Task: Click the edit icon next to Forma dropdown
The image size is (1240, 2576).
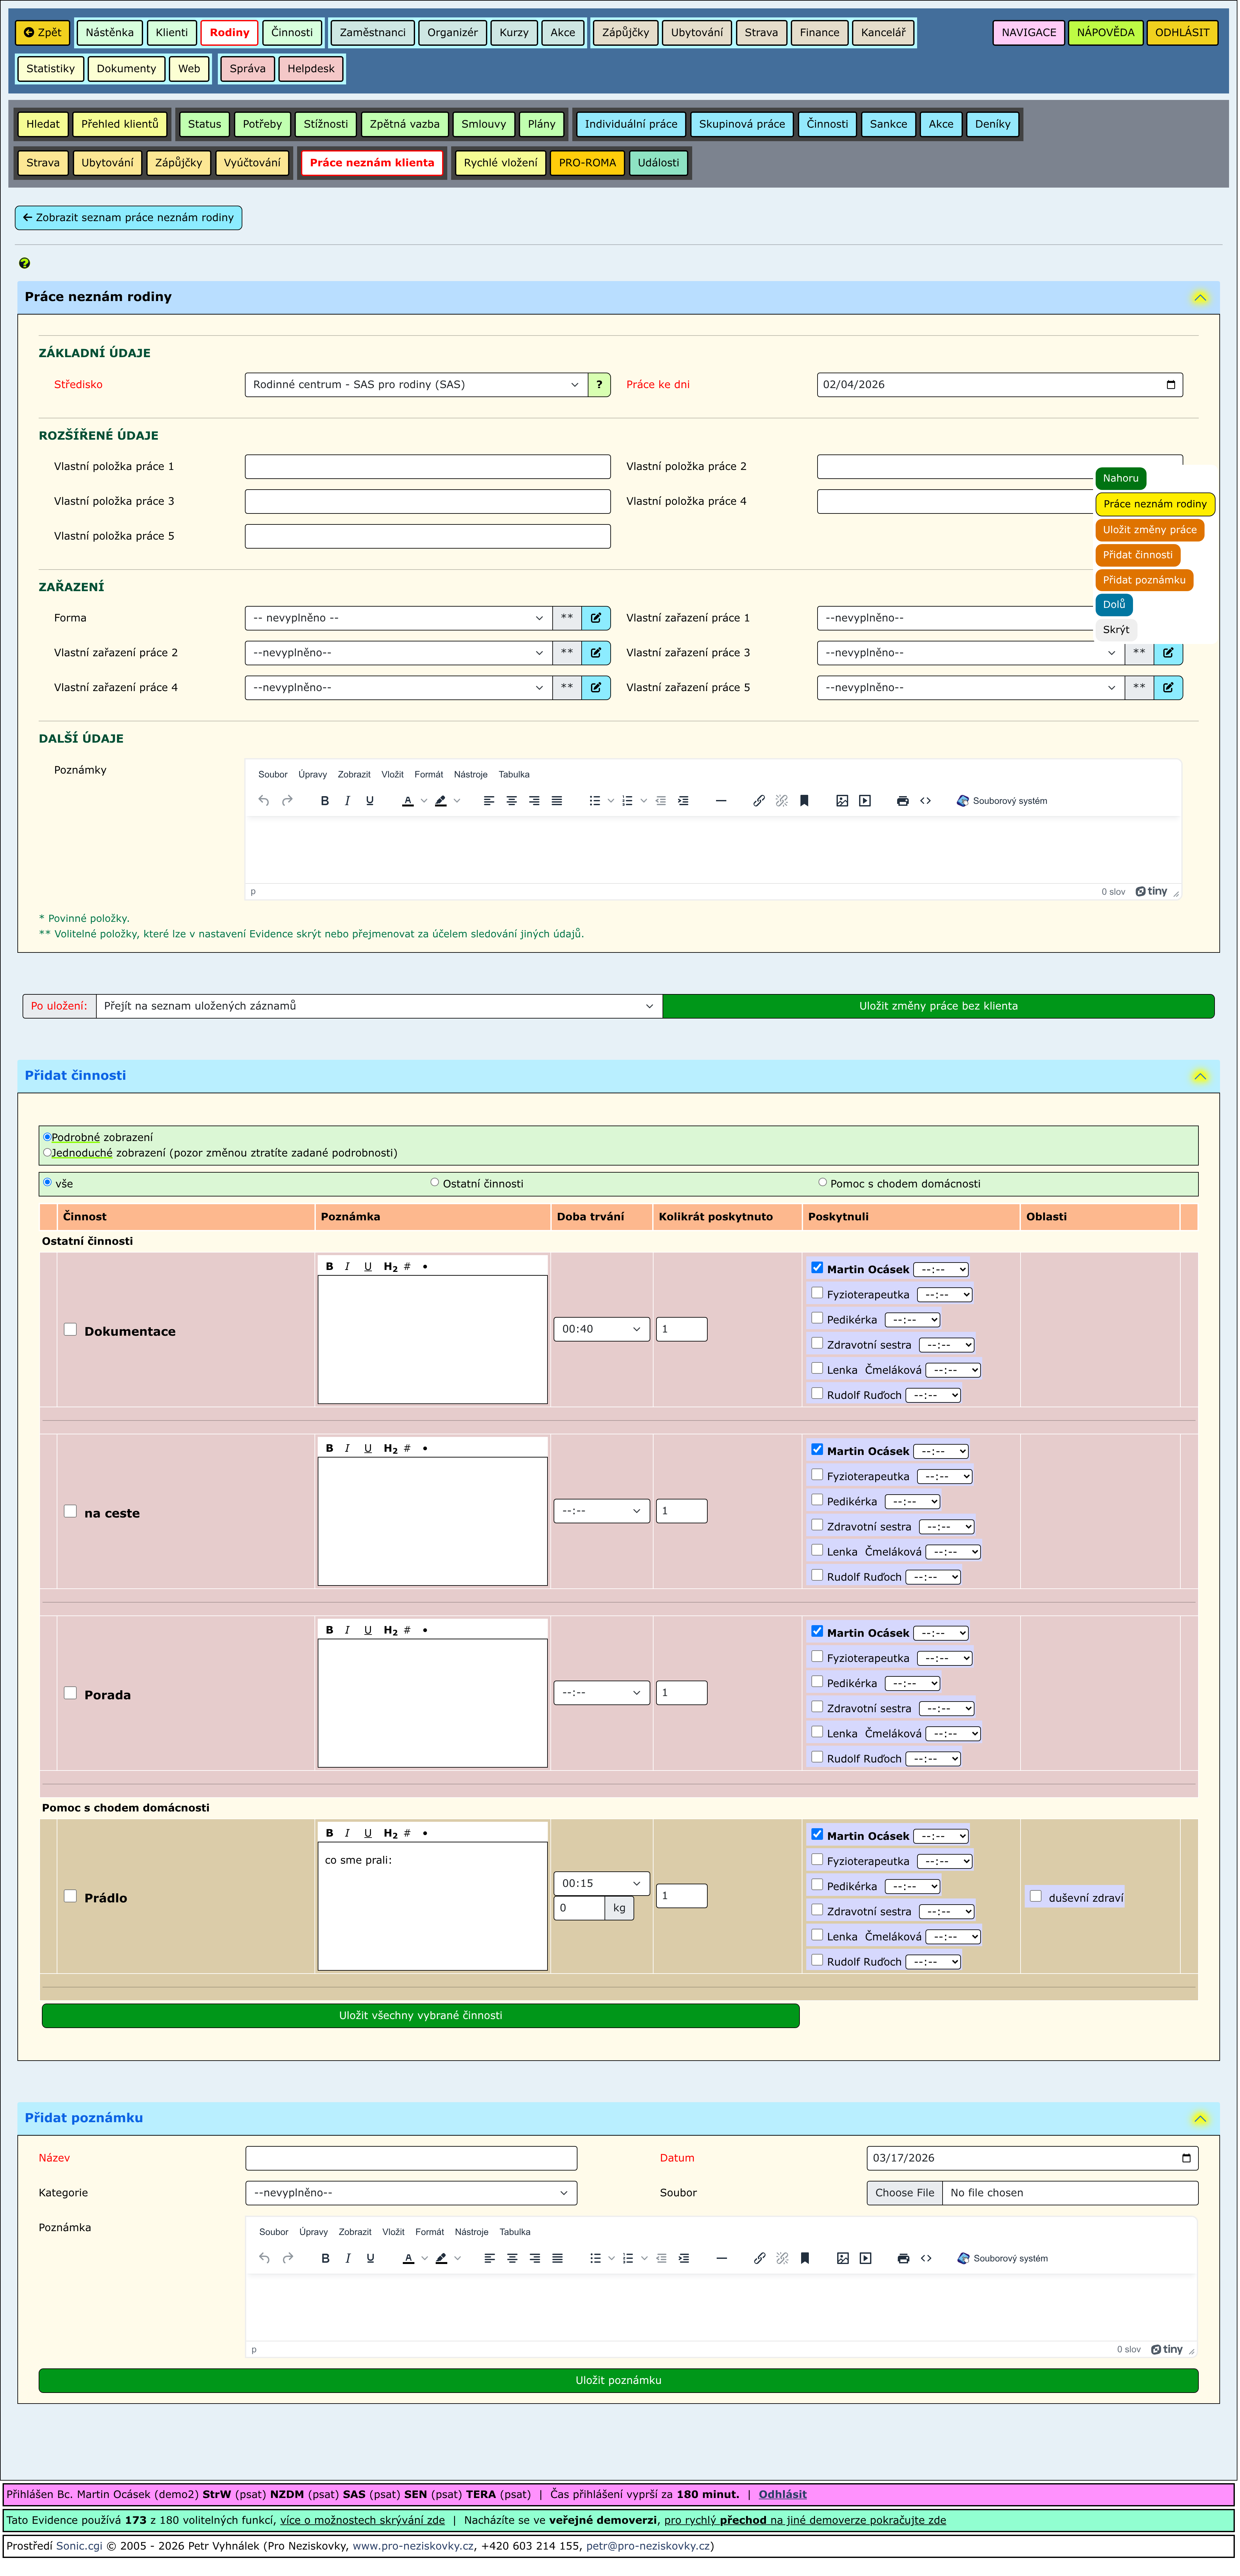Action: [596, 618]
